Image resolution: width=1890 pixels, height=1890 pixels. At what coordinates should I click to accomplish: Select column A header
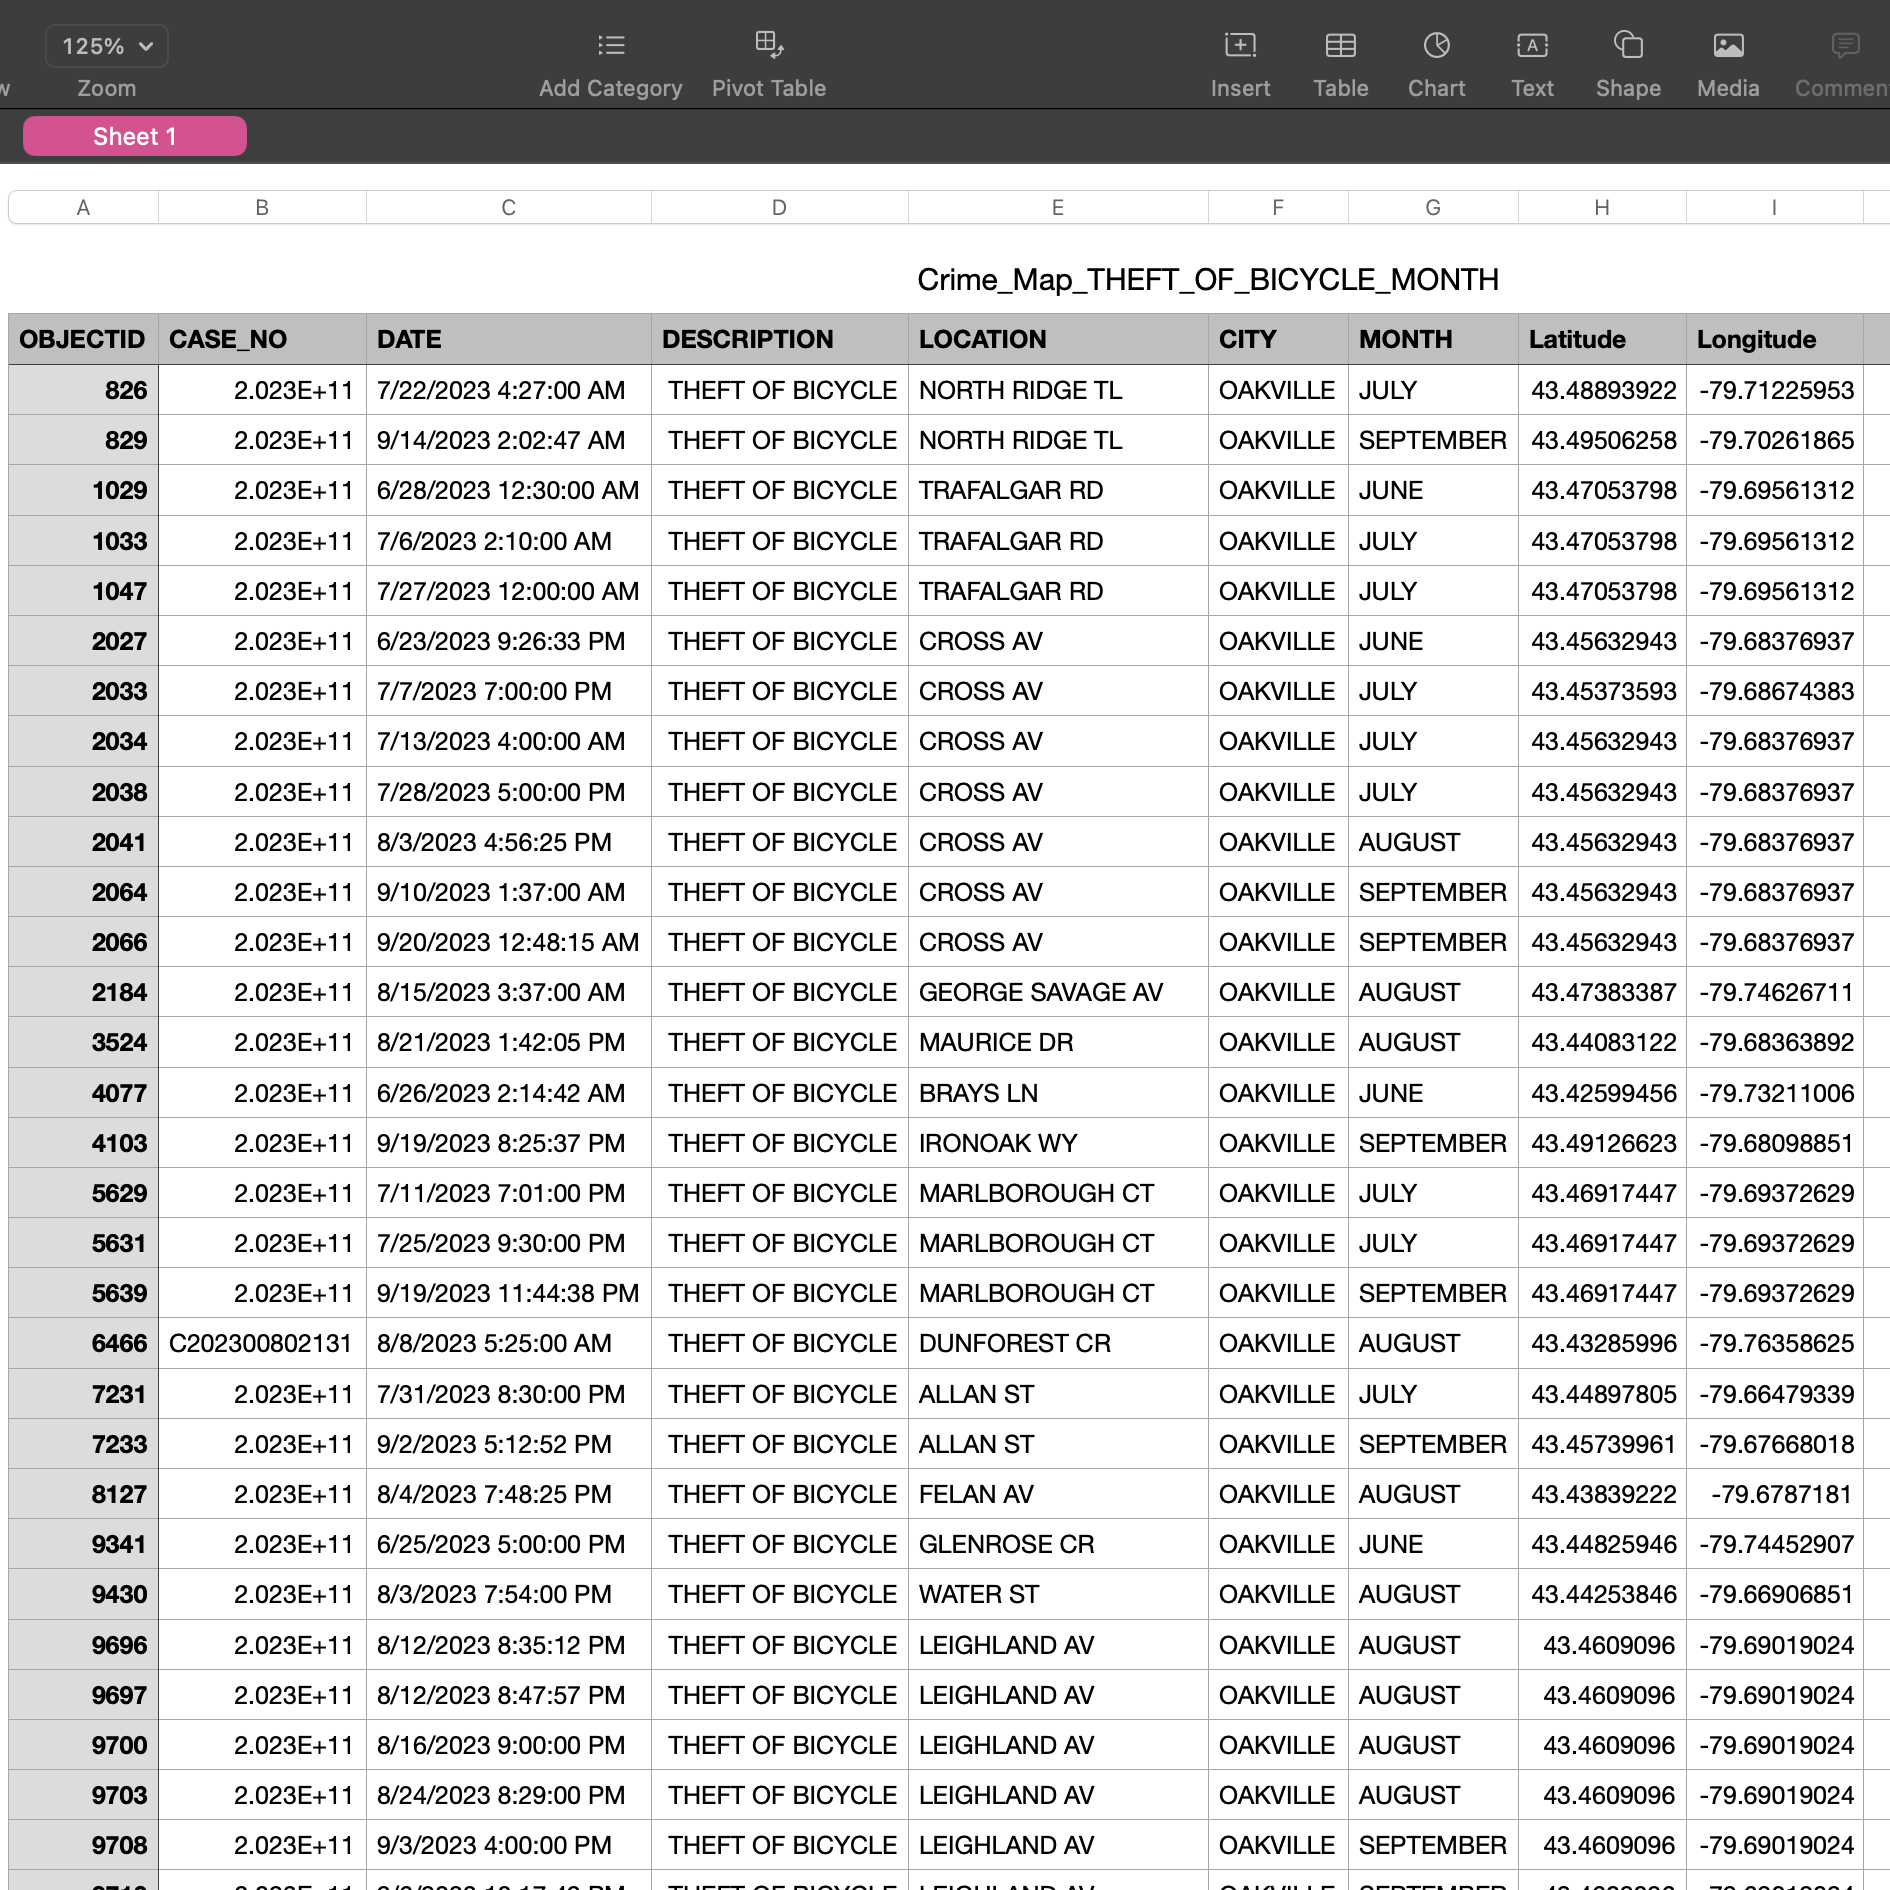pos(83,208)
